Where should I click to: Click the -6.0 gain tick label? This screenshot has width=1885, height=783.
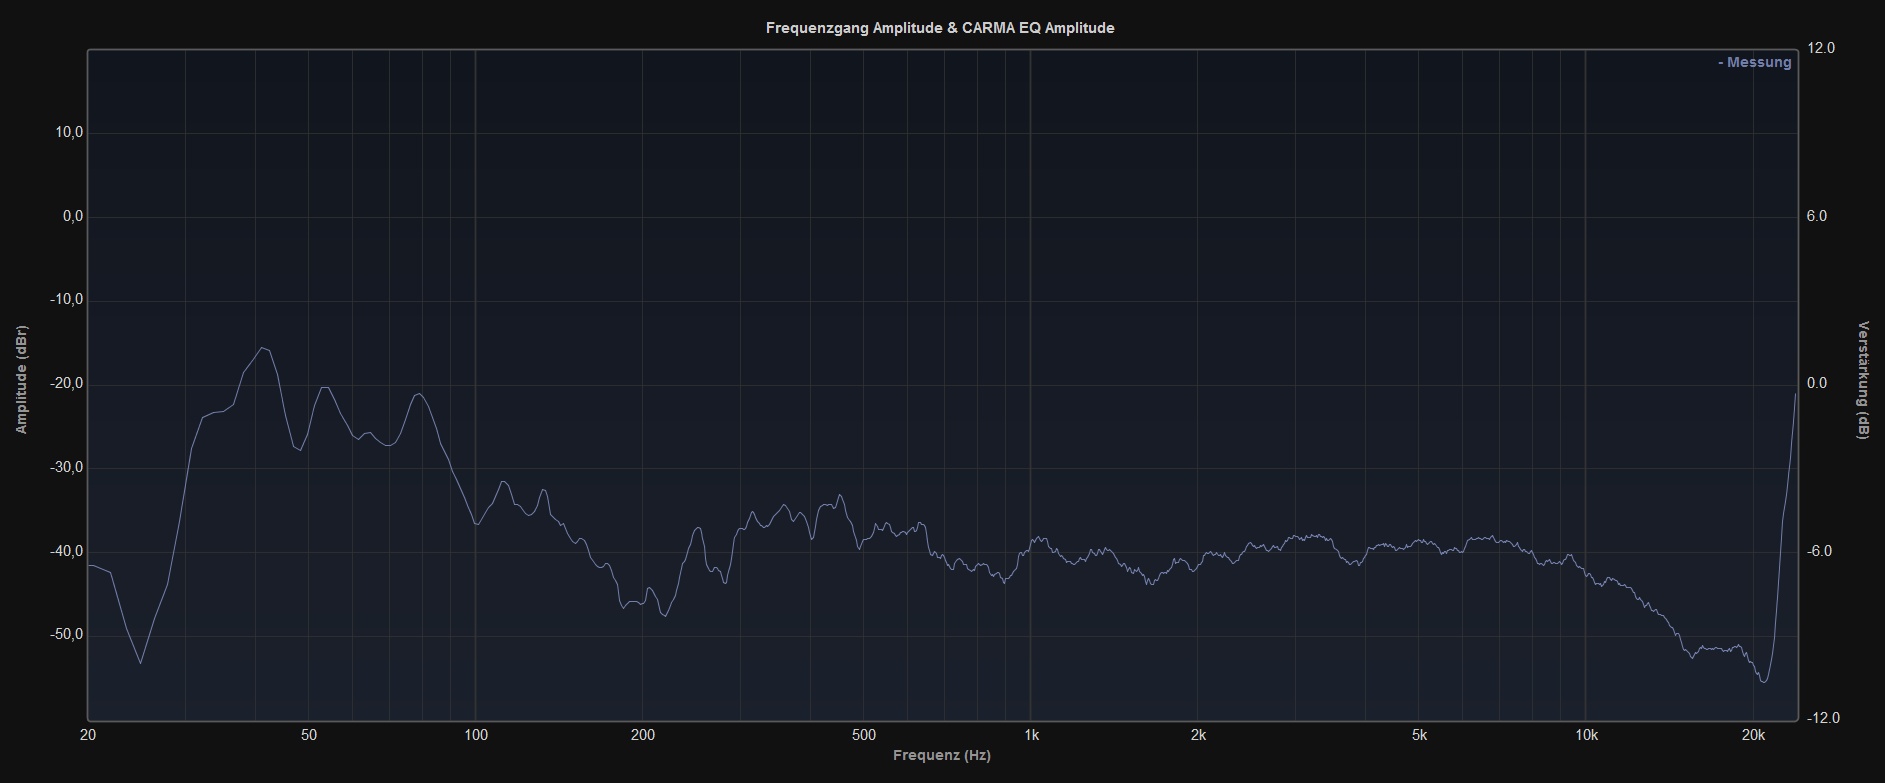[x=1822, y=551]
